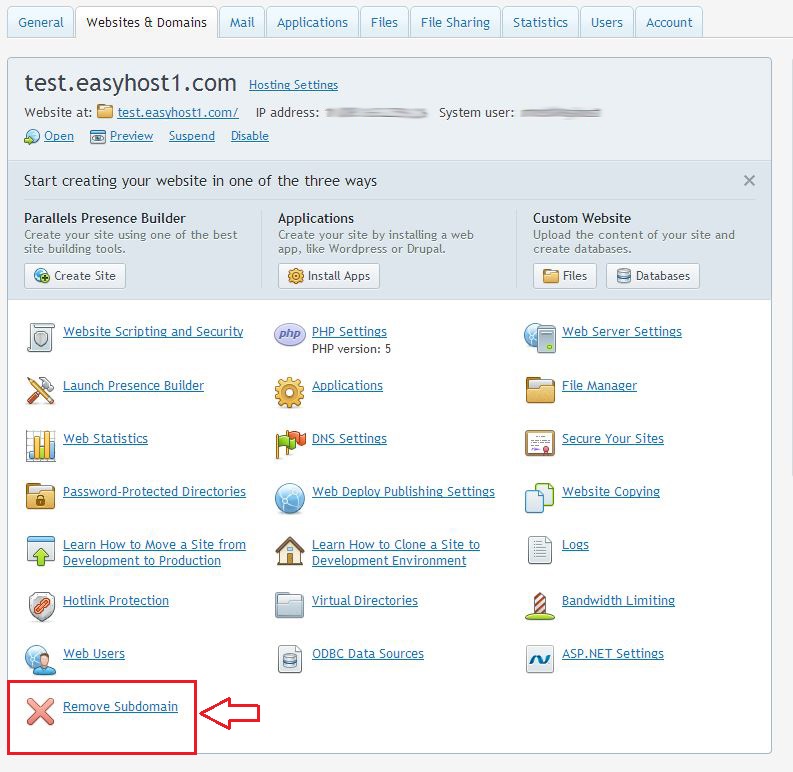The height and width of the screenshot is (772, 793).
Task: Open the Web Deploy Publishing Settings link
Action: coord(404,492)
